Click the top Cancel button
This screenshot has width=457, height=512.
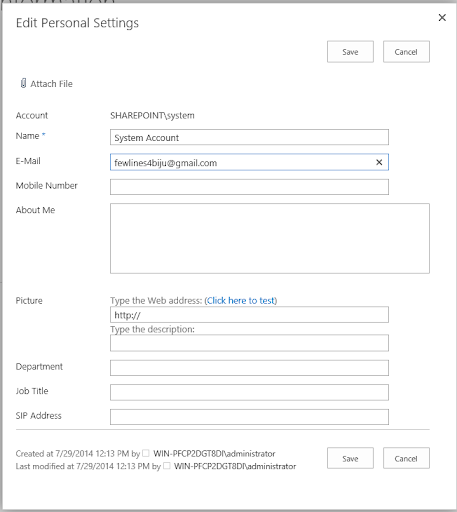406,52
